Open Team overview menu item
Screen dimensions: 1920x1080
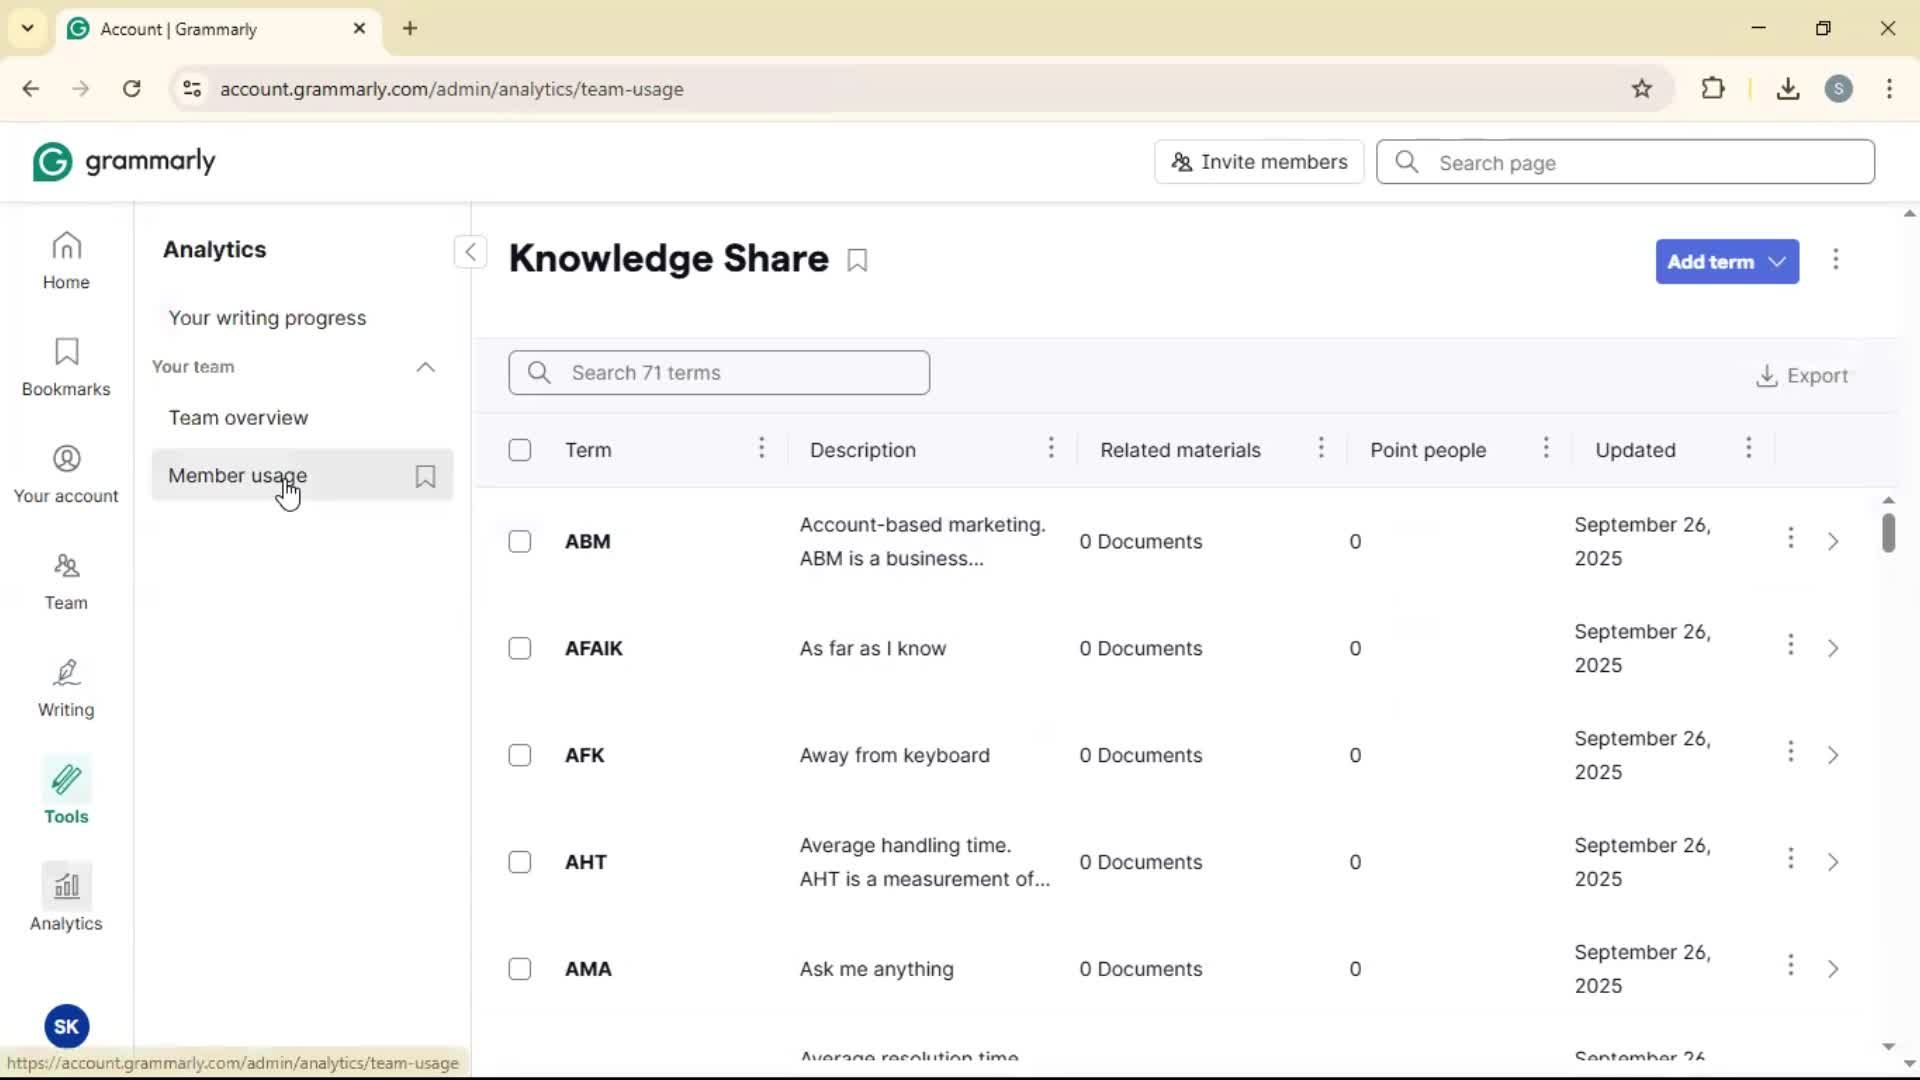tap(238, 418)
